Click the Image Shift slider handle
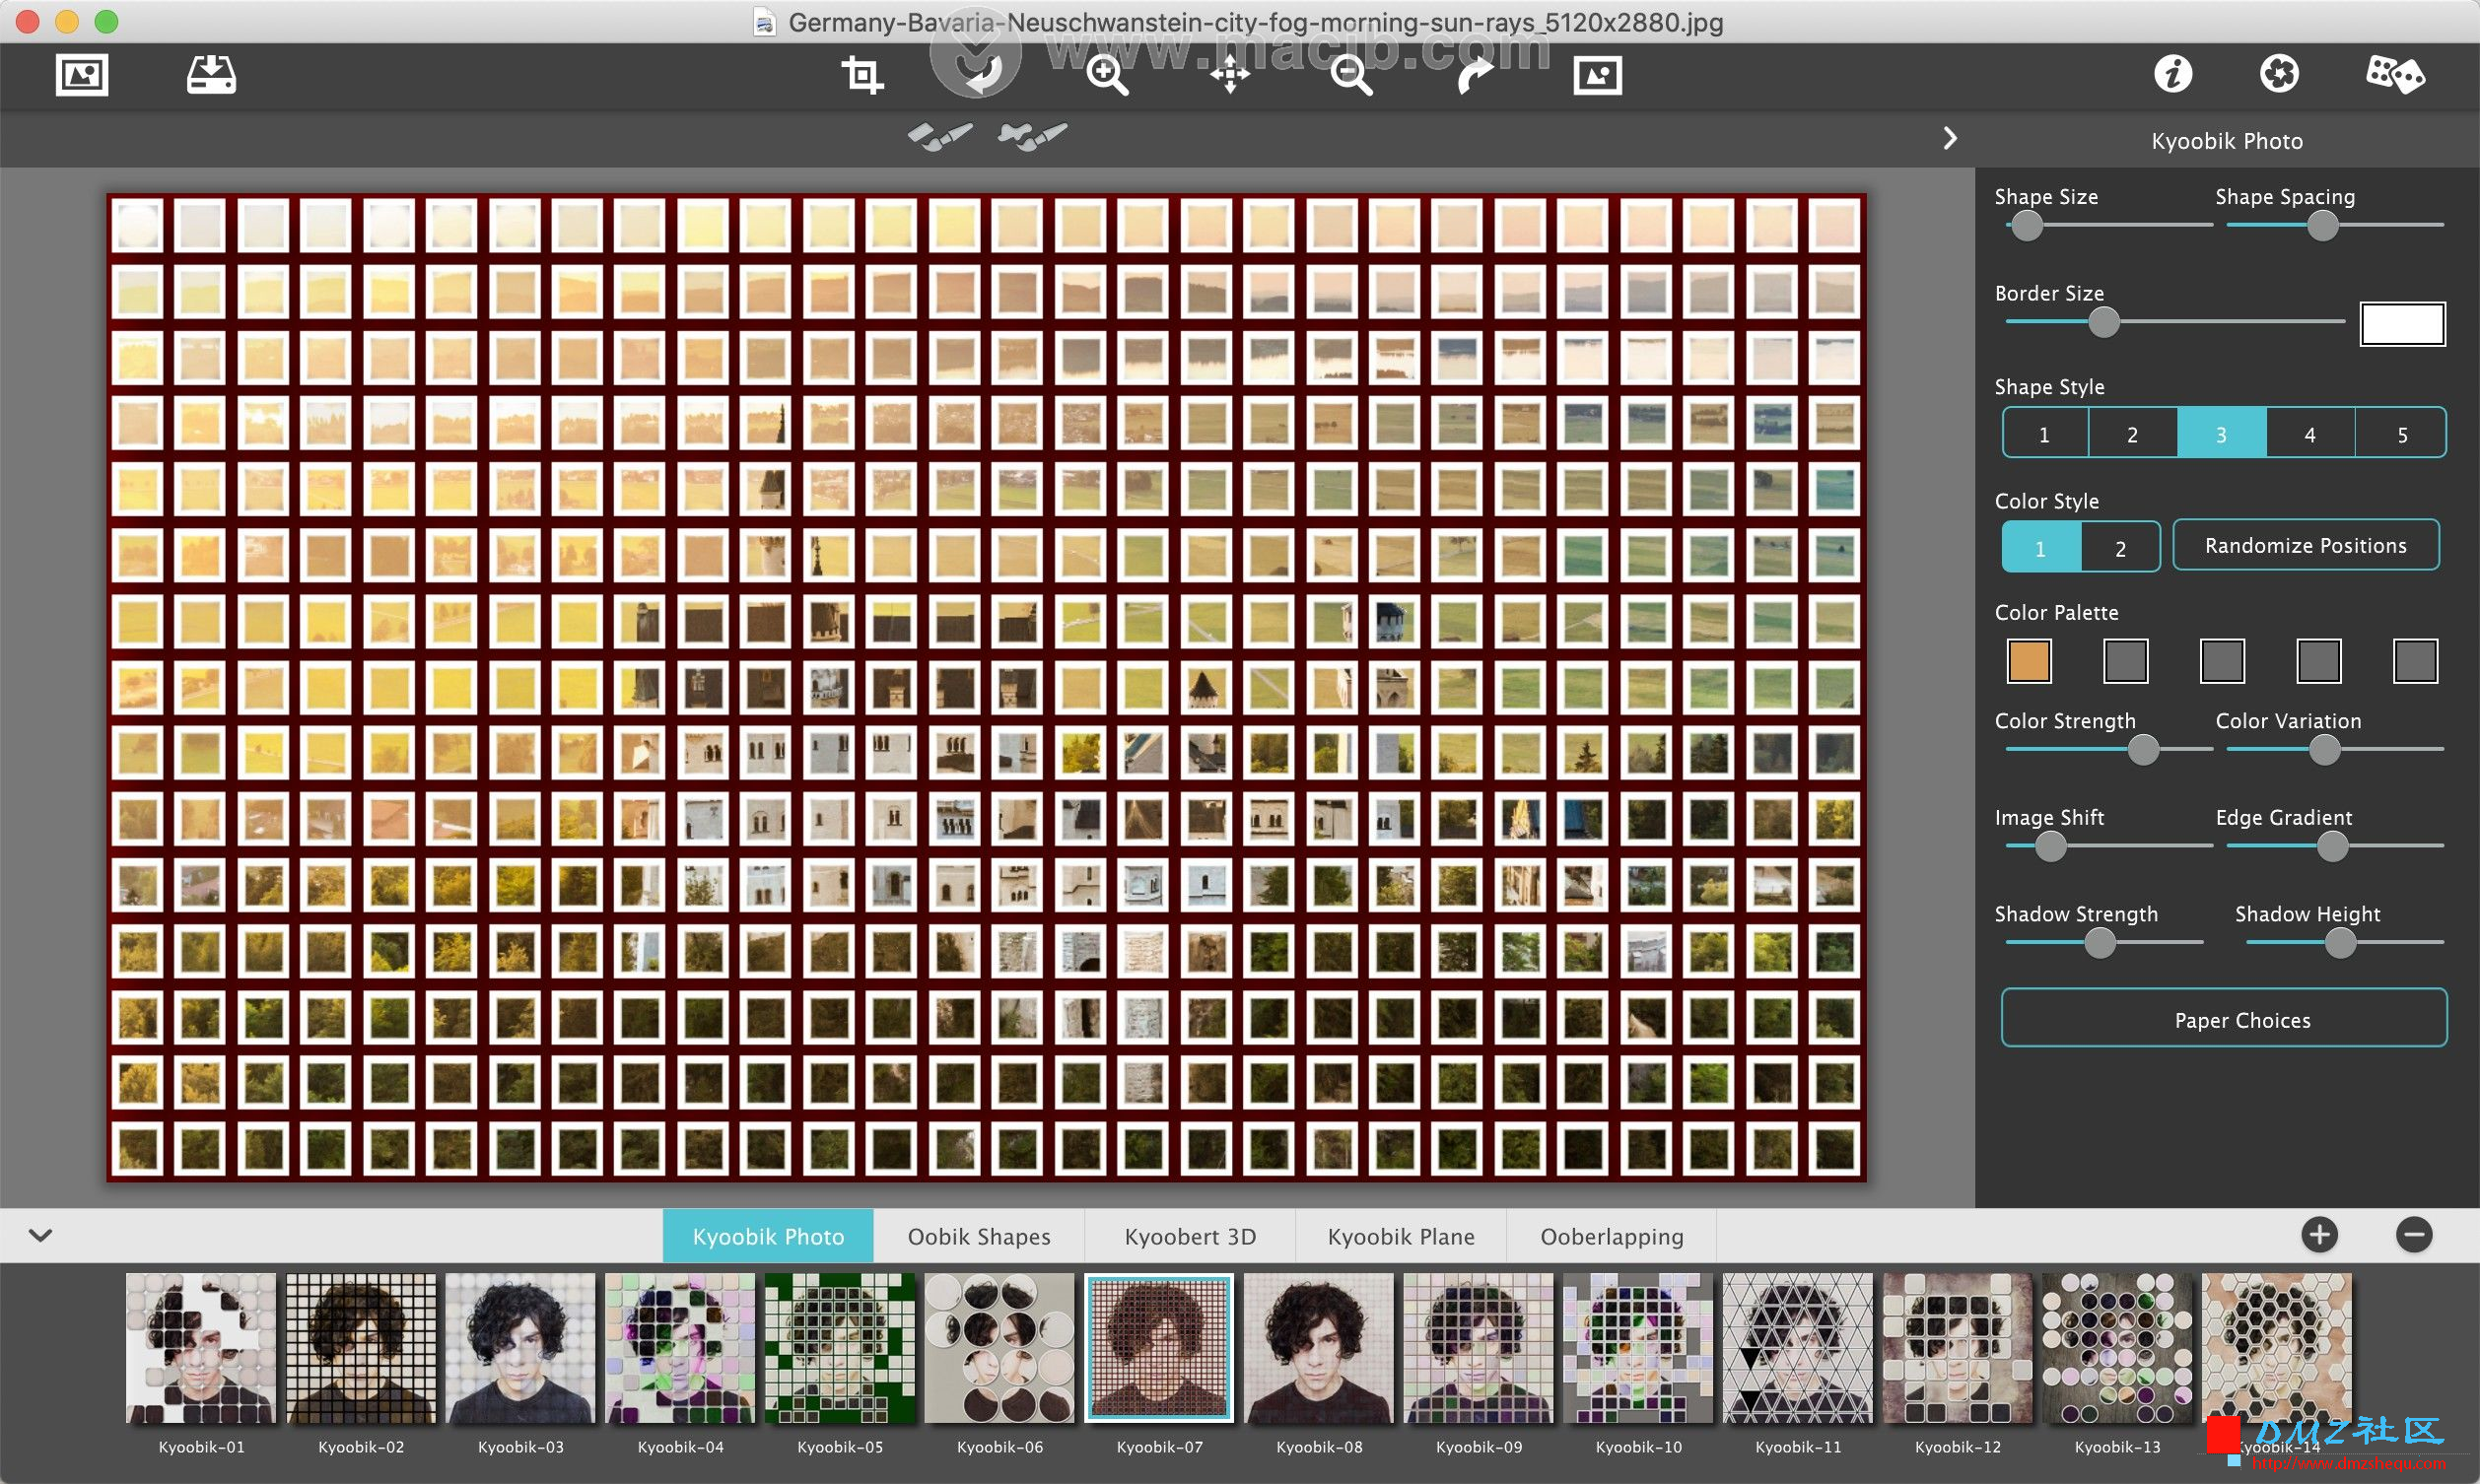The width and height of the screenshot is (2480, 1484). (2051, 847)
